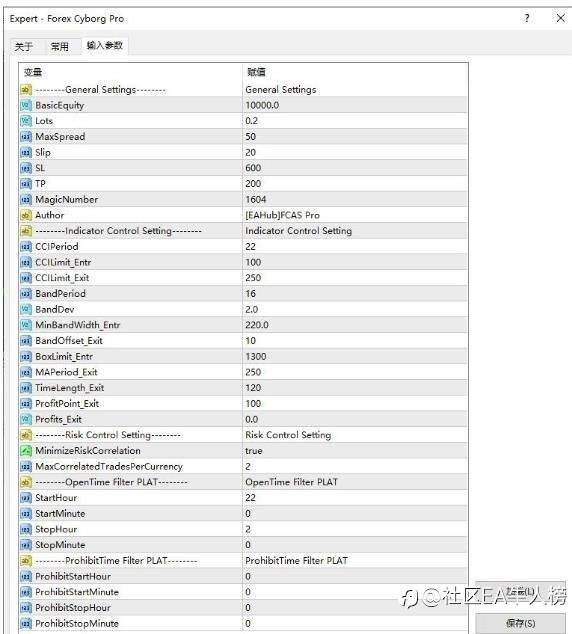572x634 pixels.
Task: Click the icon beside BasicEquity variable
Action: 26,106
